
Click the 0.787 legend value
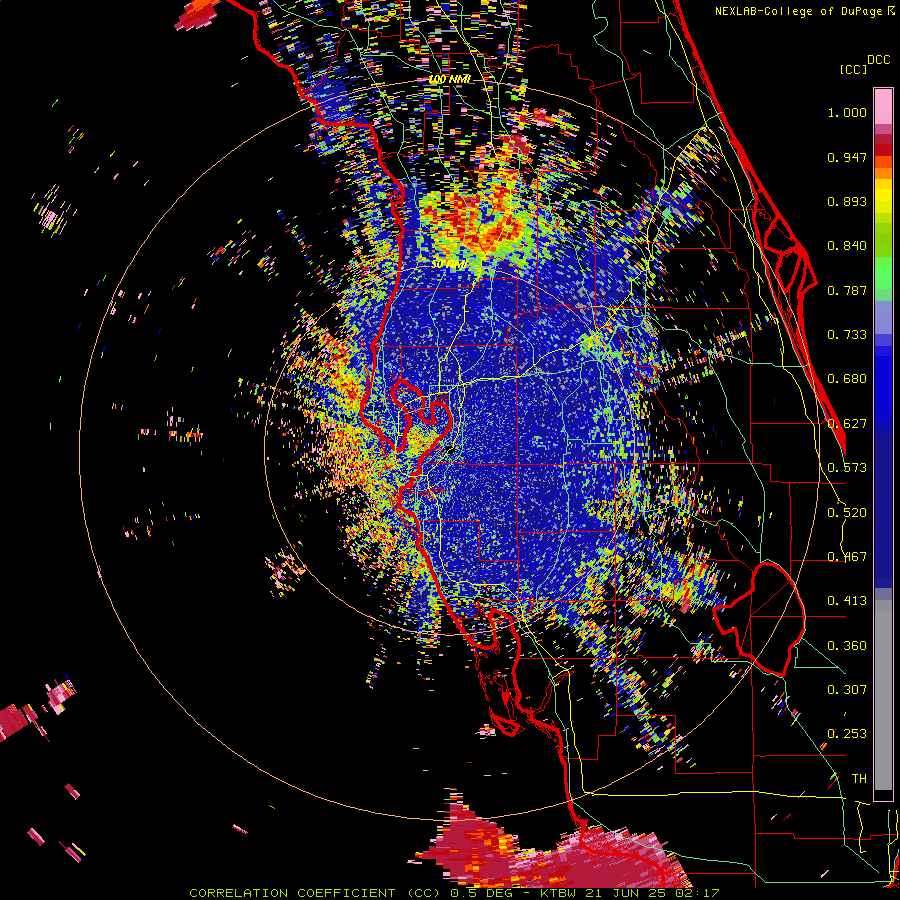(x=847, y=290)
